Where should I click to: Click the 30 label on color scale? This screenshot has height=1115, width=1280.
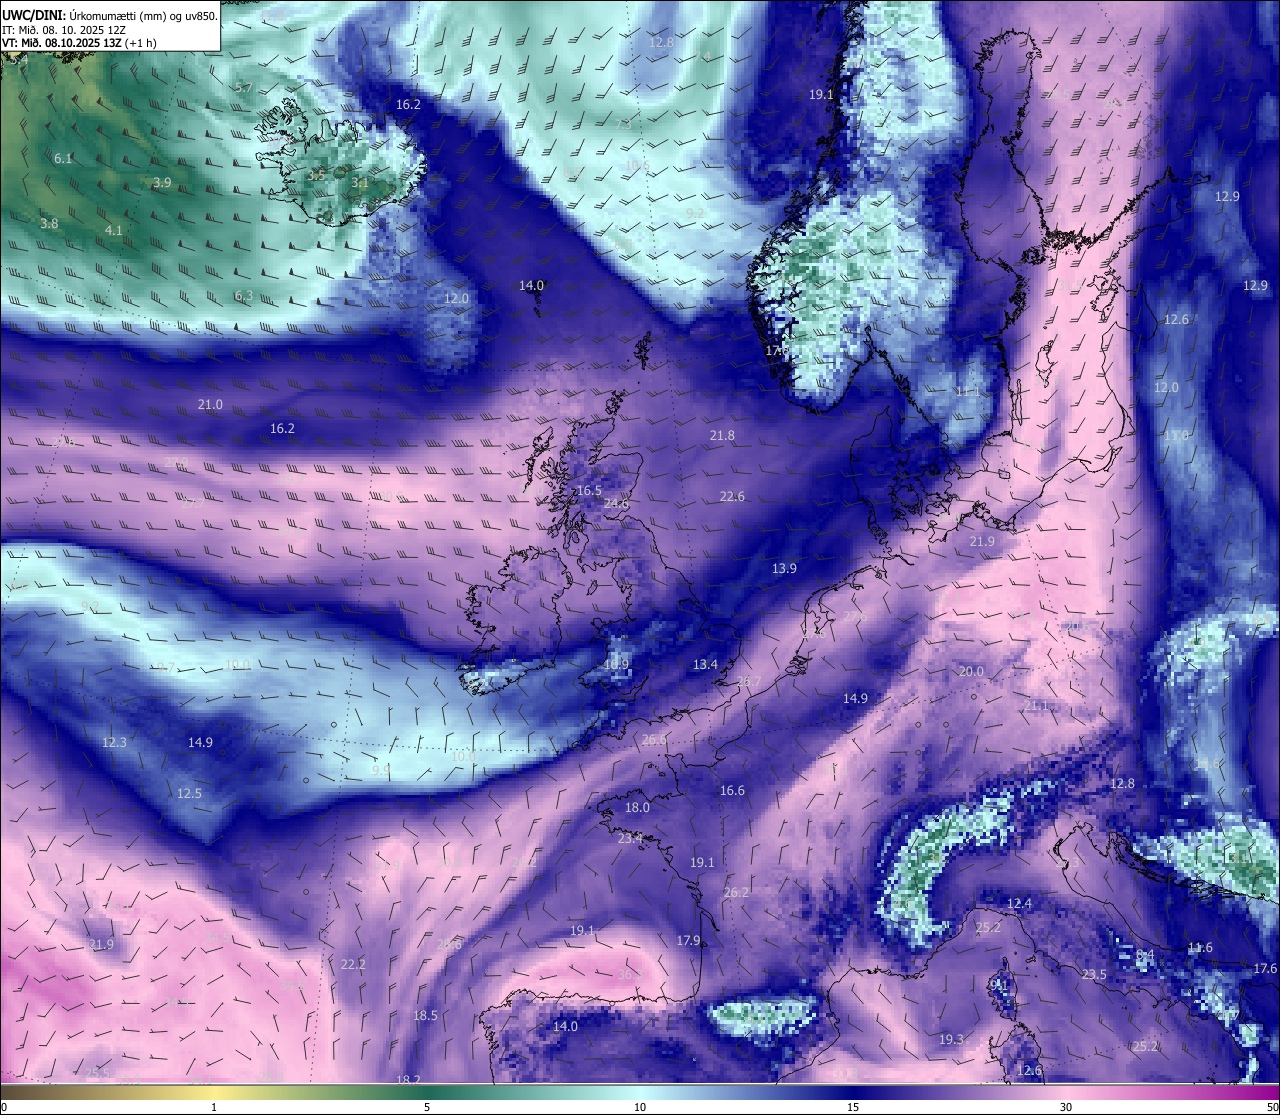coord(1066,1107)
